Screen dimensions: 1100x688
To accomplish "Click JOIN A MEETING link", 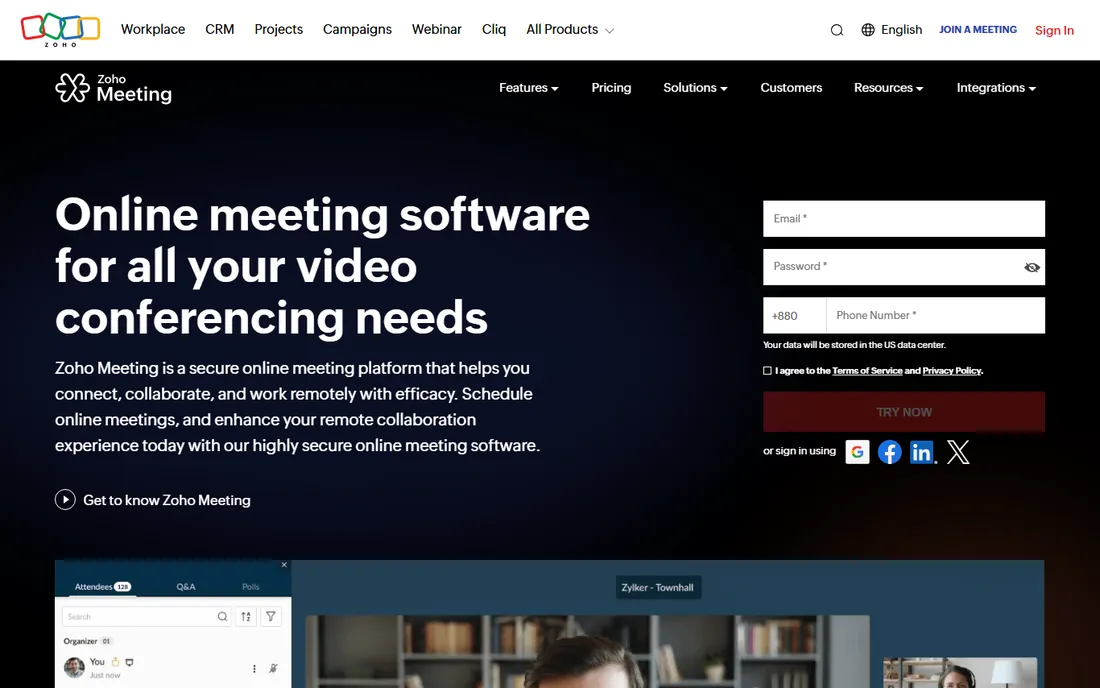I will pyautogui.click(x=977, y=29).
